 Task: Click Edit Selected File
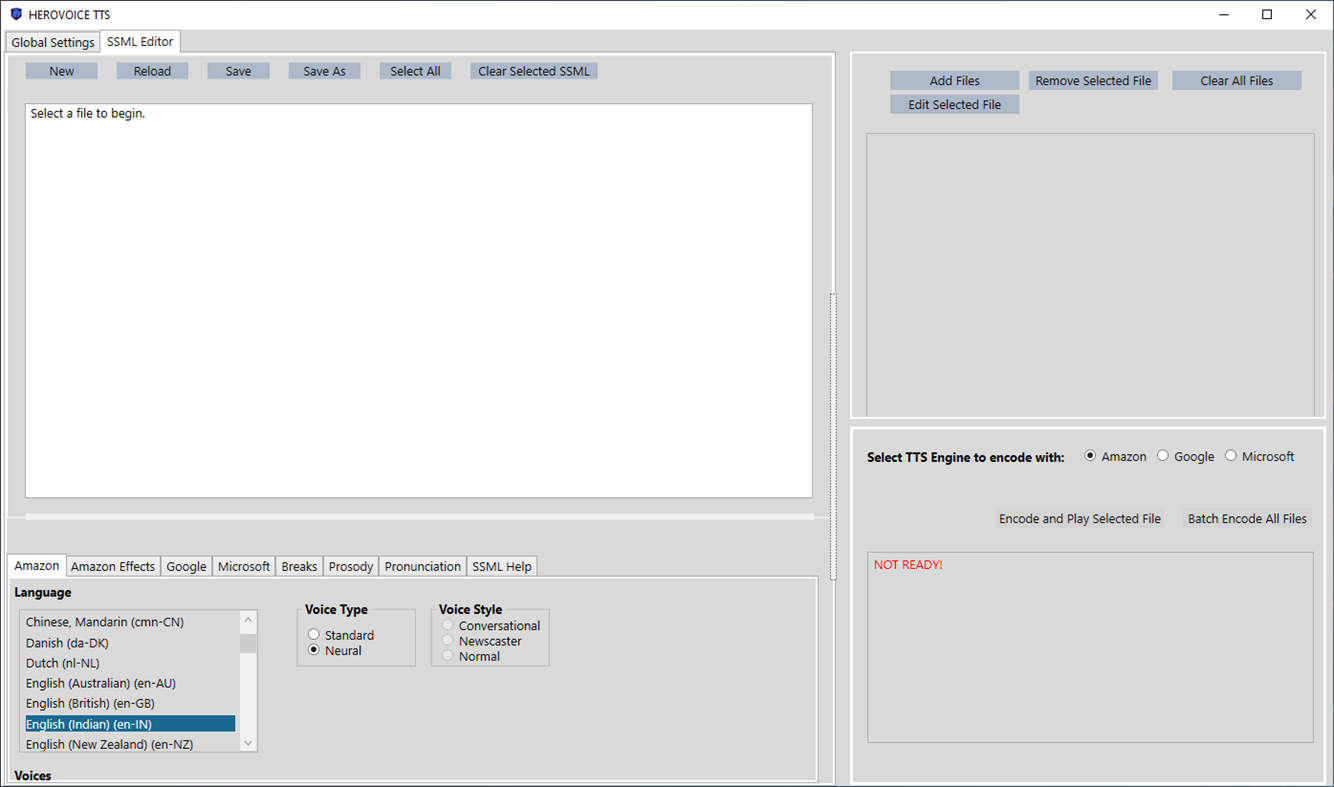[x=954, y=104]
